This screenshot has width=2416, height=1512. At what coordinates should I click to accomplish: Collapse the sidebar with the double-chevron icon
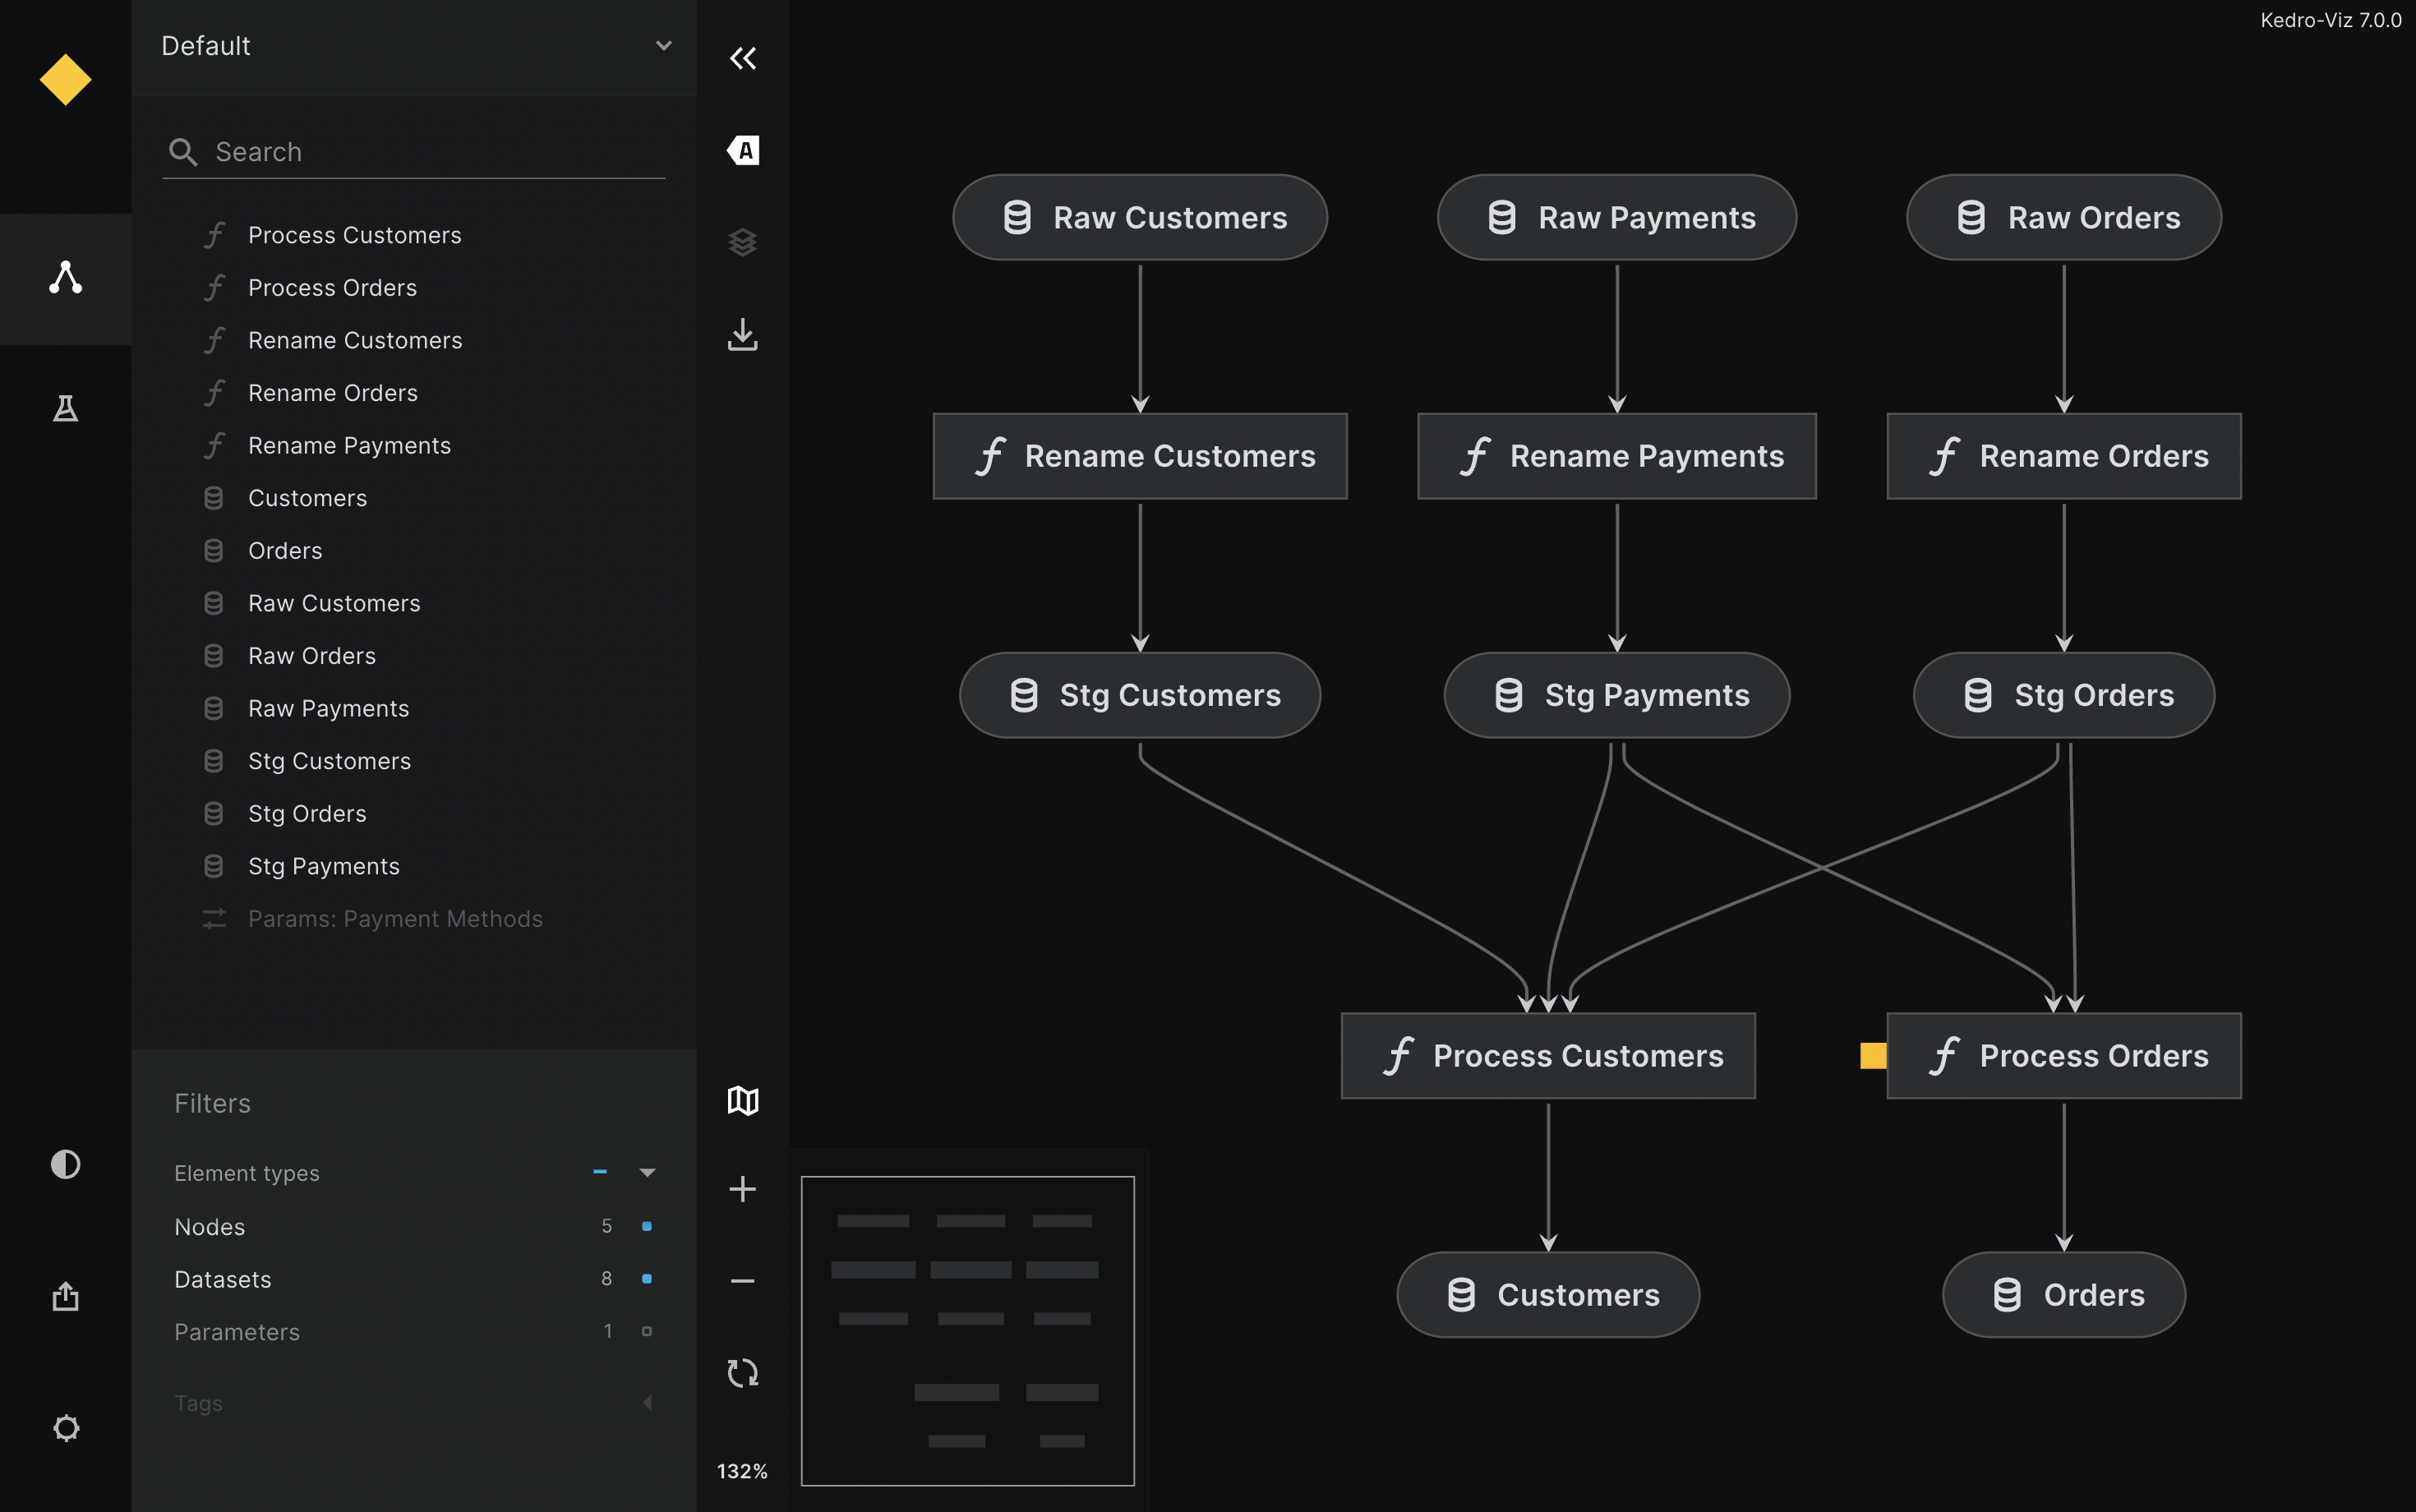742,58
